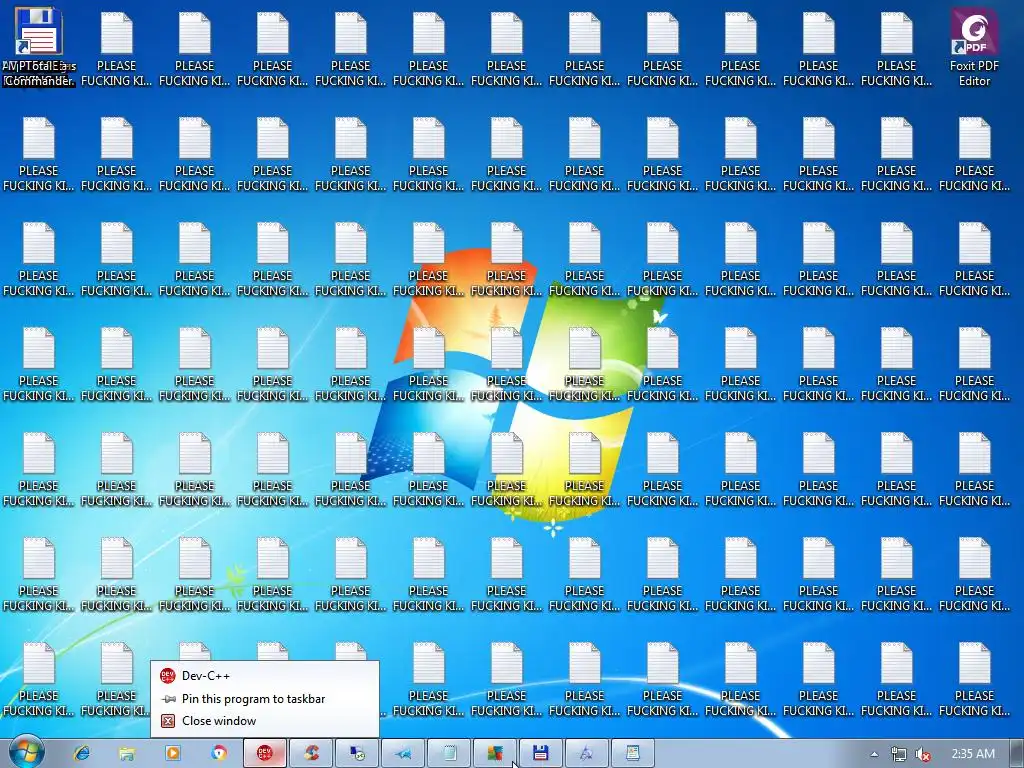Screen dimensions: 1024x768
Task: Open the network status tray icon
Action: coord(899,754)
